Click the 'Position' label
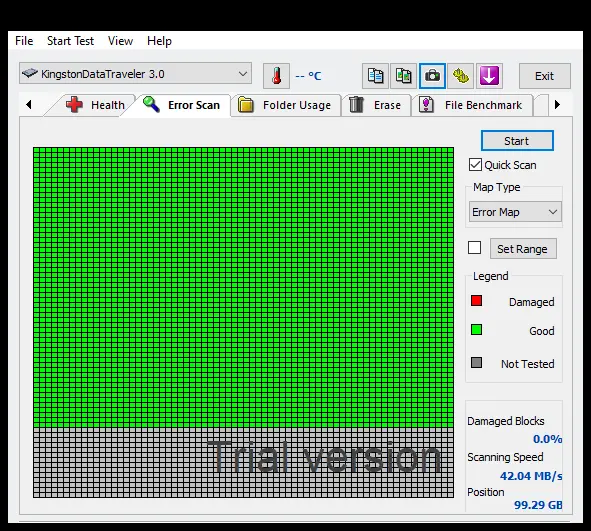This screenshot has height=531, width=591. [x=485, y=492]
